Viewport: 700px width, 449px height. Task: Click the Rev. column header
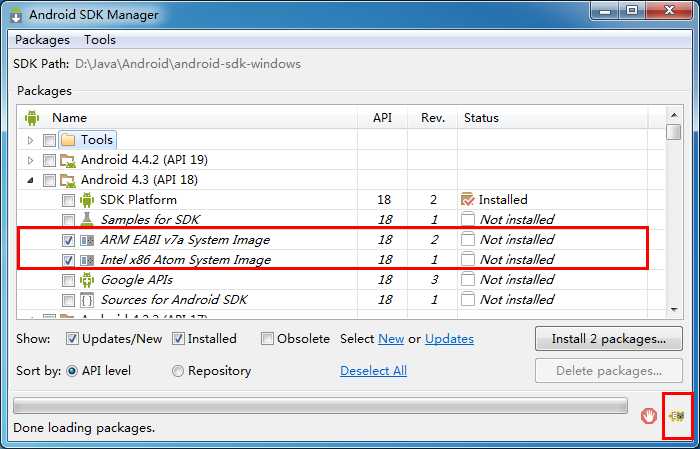[433, 118]
